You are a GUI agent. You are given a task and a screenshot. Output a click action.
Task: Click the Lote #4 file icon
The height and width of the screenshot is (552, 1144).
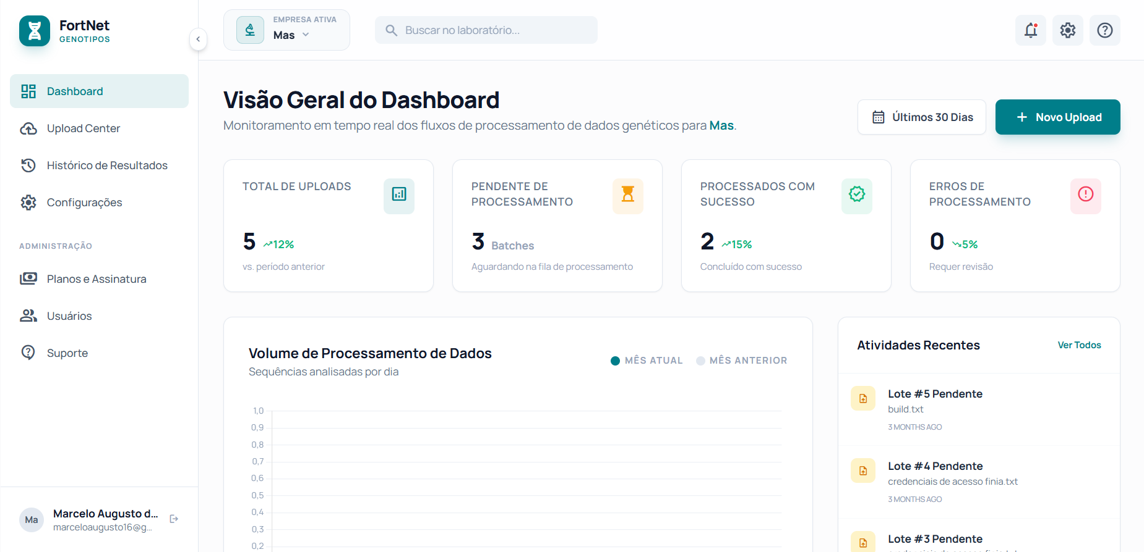pyautogui.click(x=863, y=470)
